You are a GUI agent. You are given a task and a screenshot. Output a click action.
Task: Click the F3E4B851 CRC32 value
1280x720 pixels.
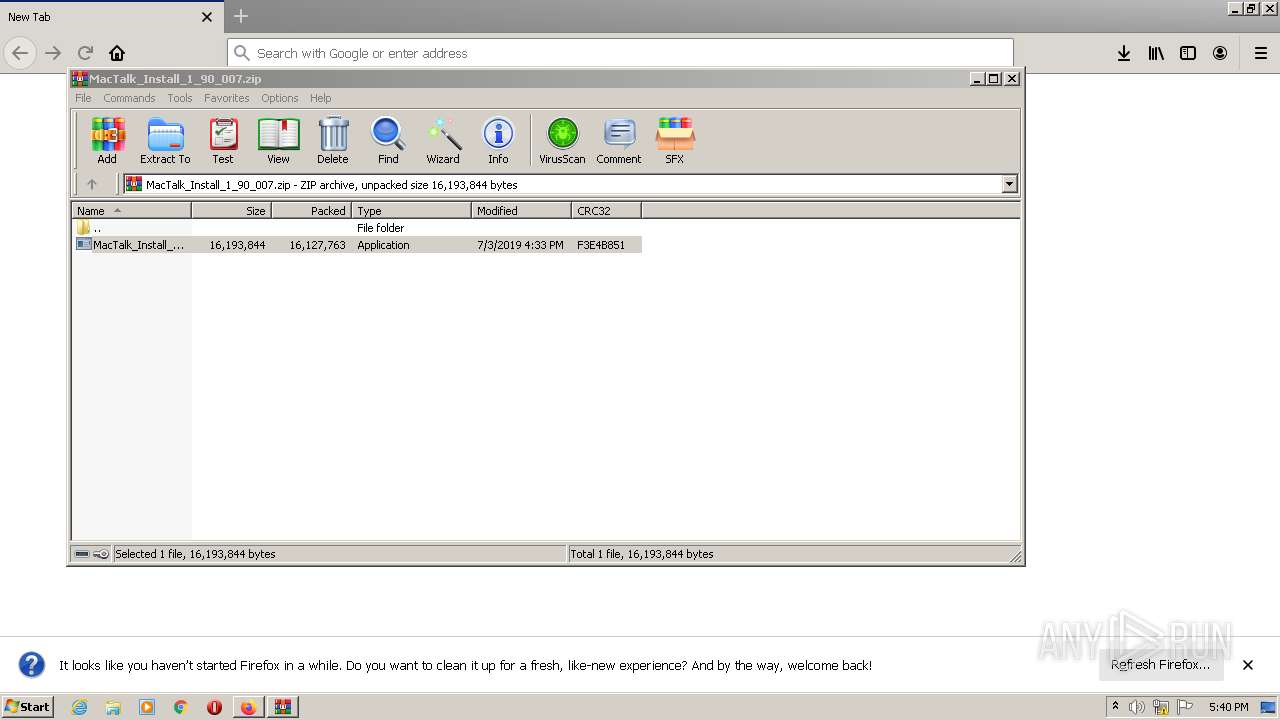tap(601, 245)
